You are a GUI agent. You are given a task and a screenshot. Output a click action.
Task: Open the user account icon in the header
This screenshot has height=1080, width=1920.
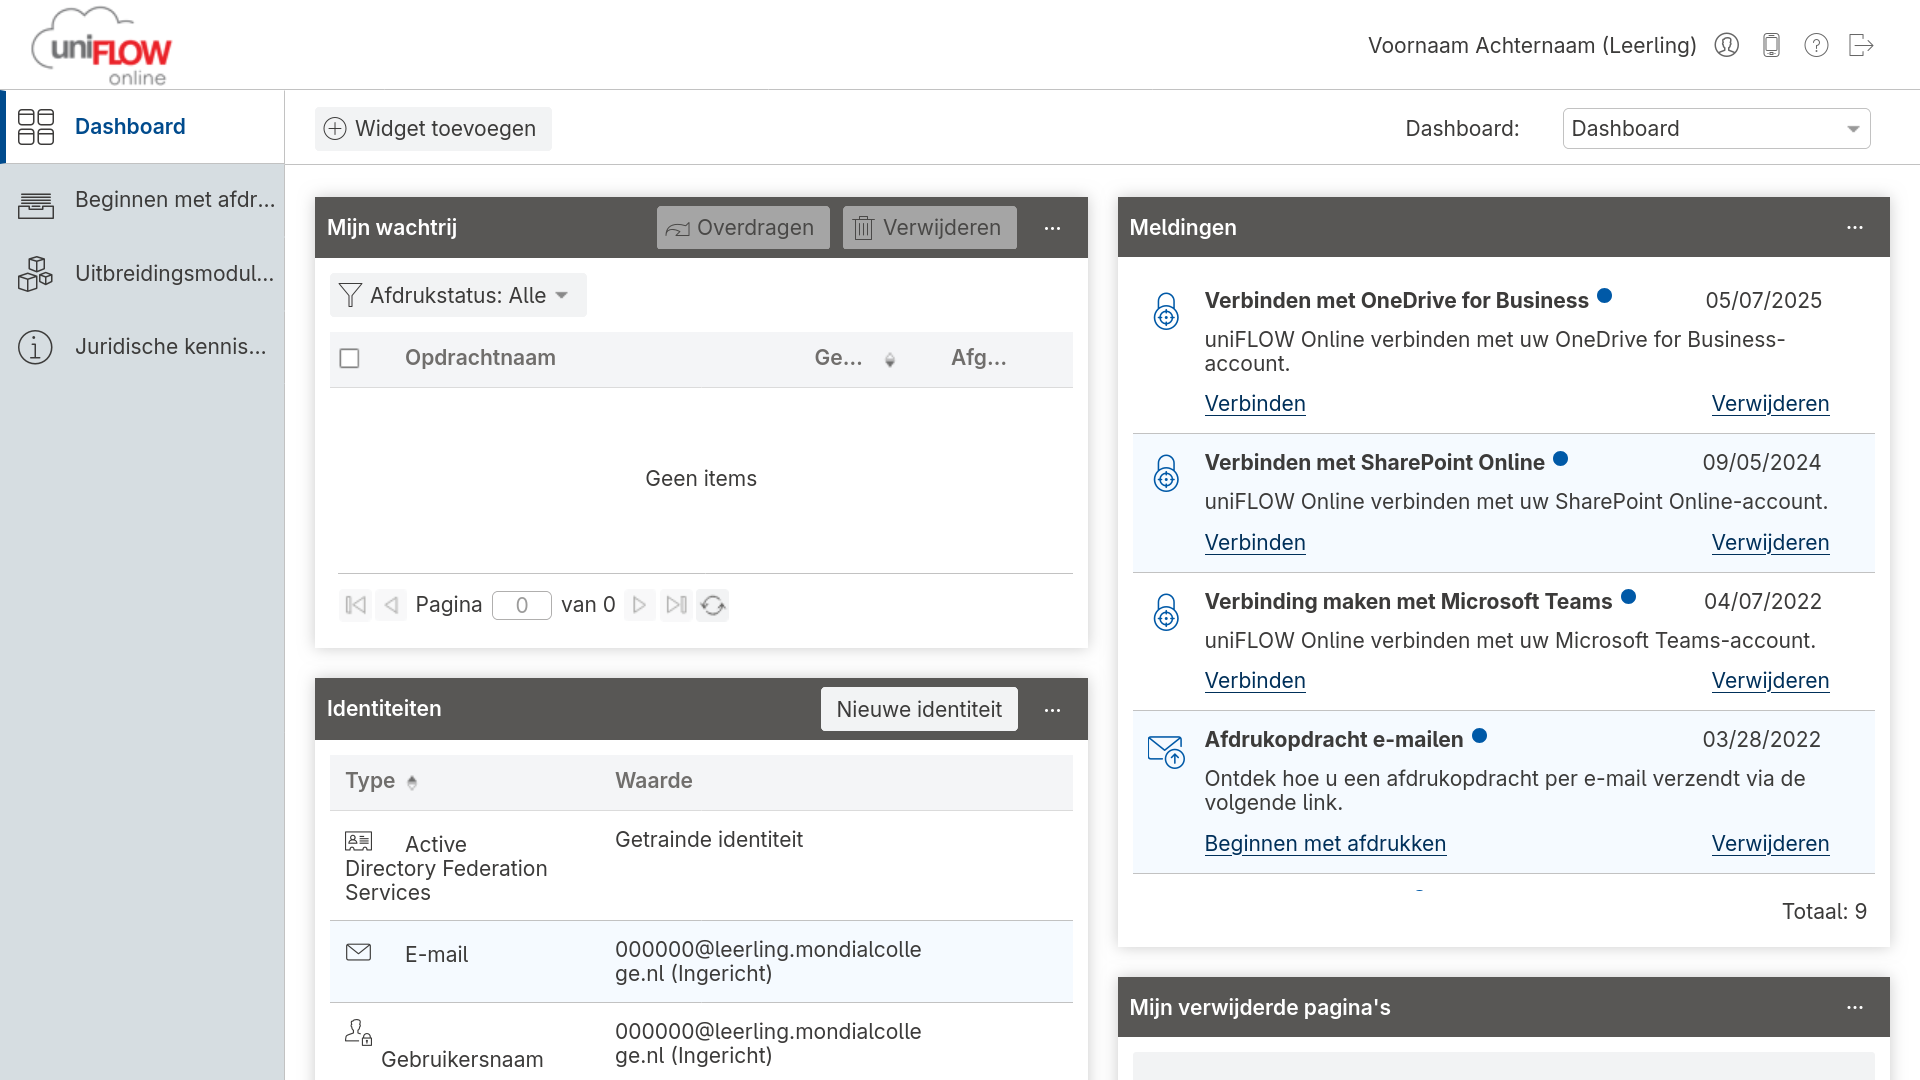tap(1726, 45)
